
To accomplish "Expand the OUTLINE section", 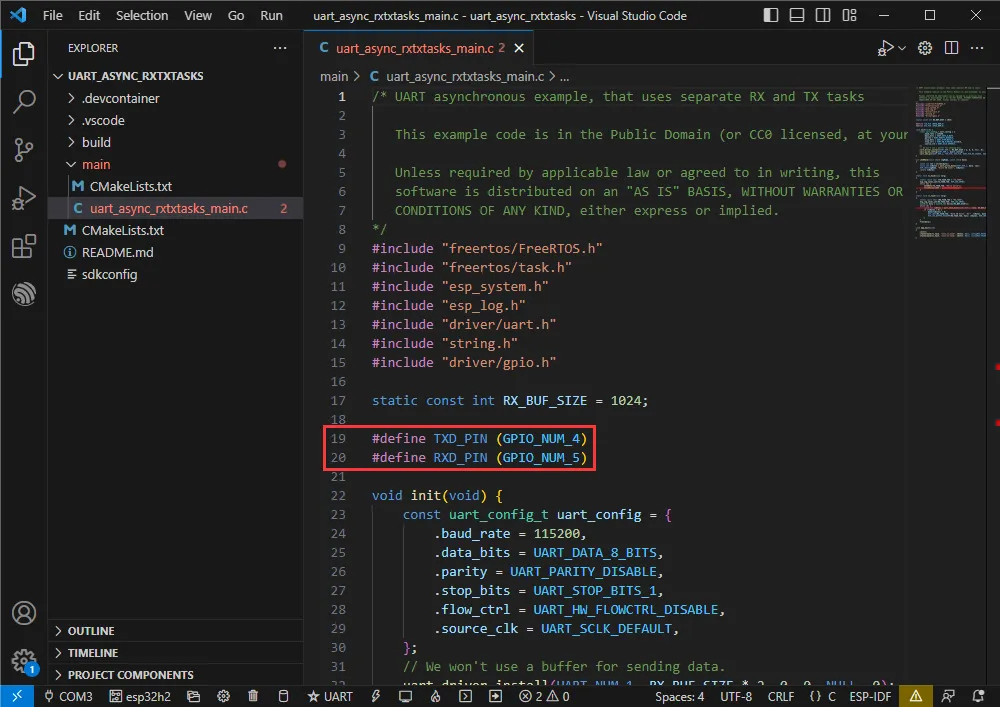I will click(x=90, y=631).
